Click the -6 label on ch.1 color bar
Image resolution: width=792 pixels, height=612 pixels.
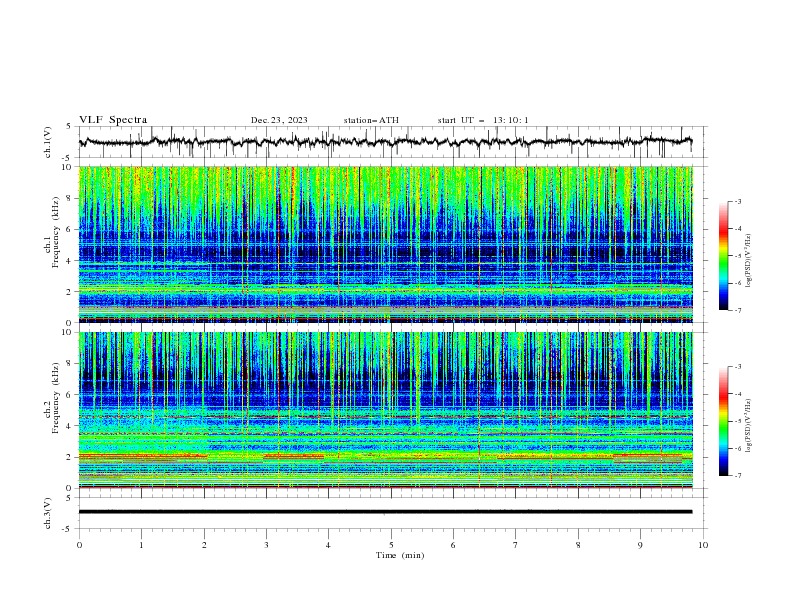738,283
